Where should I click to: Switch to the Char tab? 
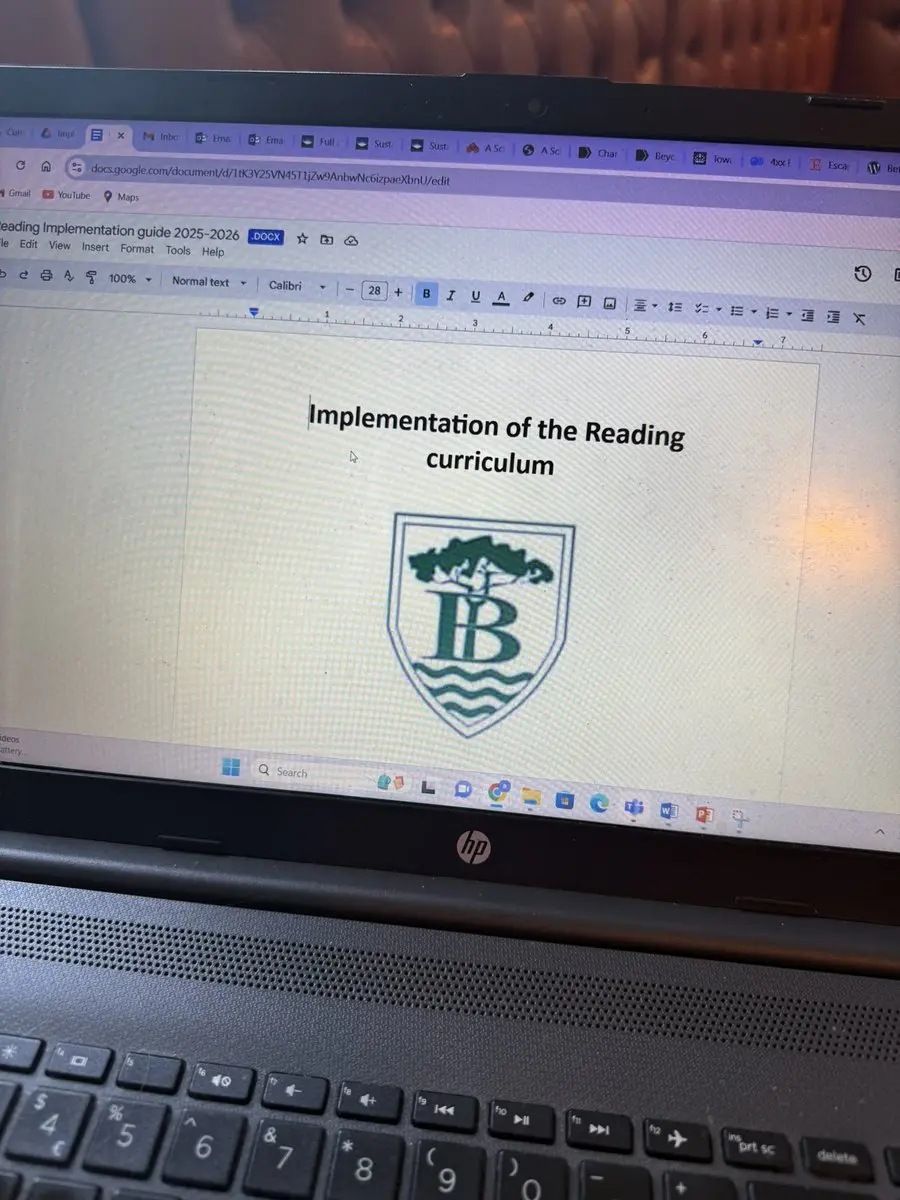(597, 153)
